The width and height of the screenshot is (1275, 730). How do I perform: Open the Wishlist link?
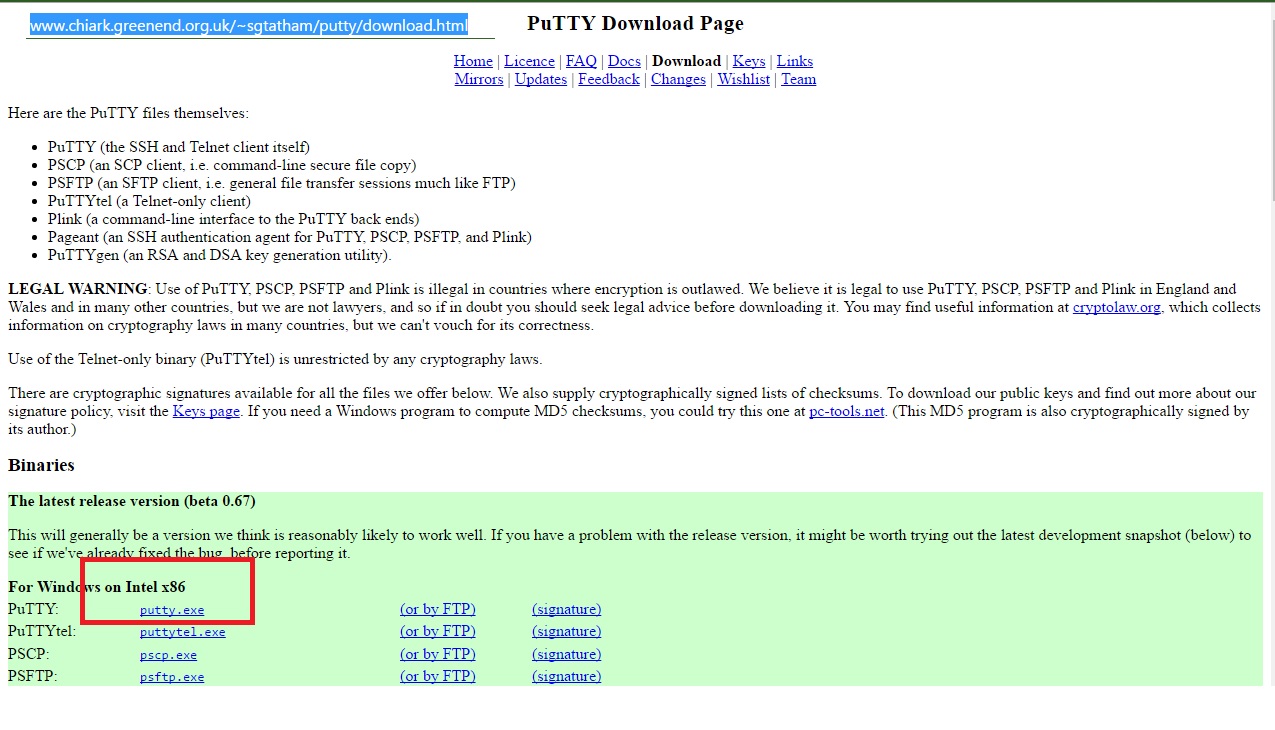(x=744, y=79)
